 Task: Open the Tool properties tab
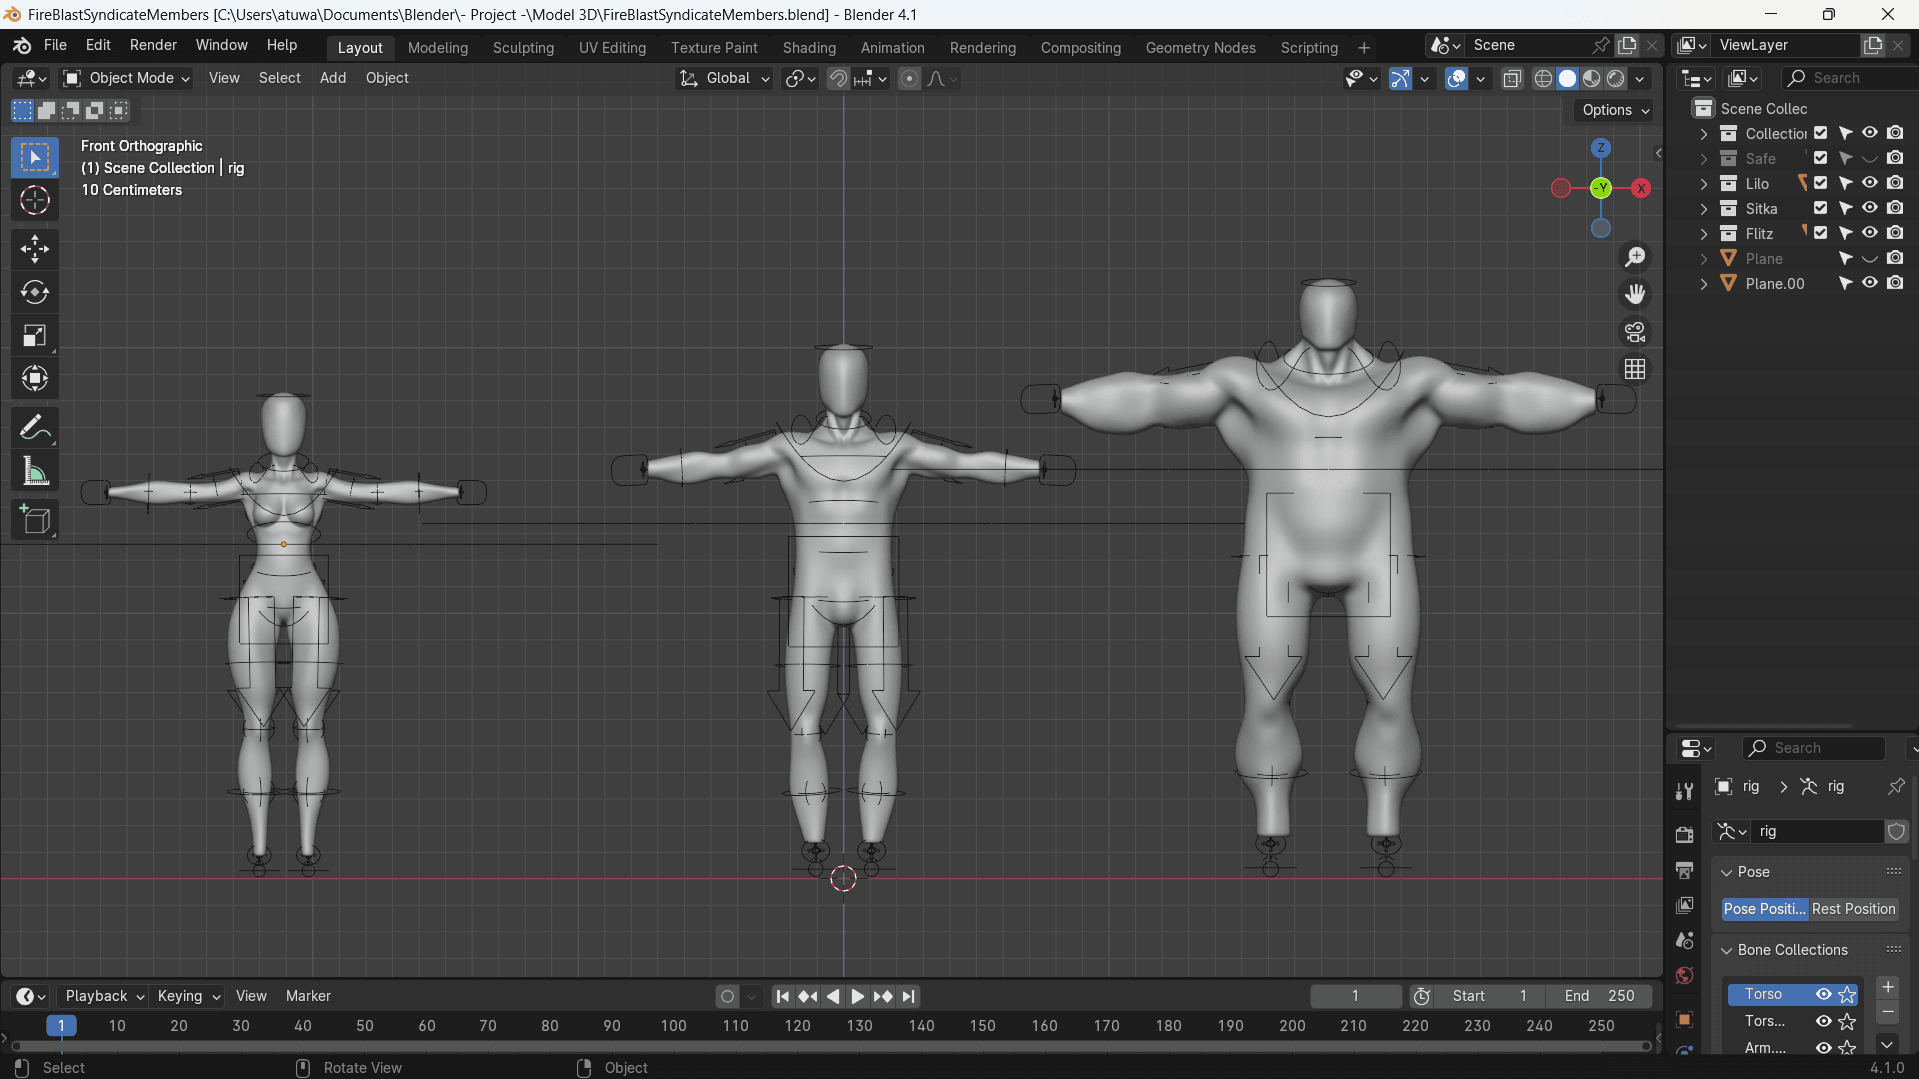tap(1685, 792)
